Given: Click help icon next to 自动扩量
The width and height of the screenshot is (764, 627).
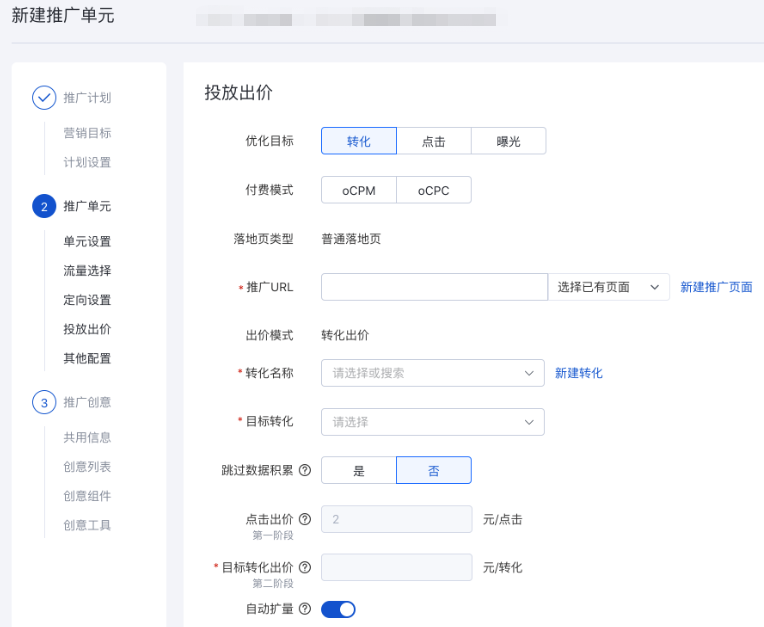Looking at the screenshot, I should click(x=305, y=608).
